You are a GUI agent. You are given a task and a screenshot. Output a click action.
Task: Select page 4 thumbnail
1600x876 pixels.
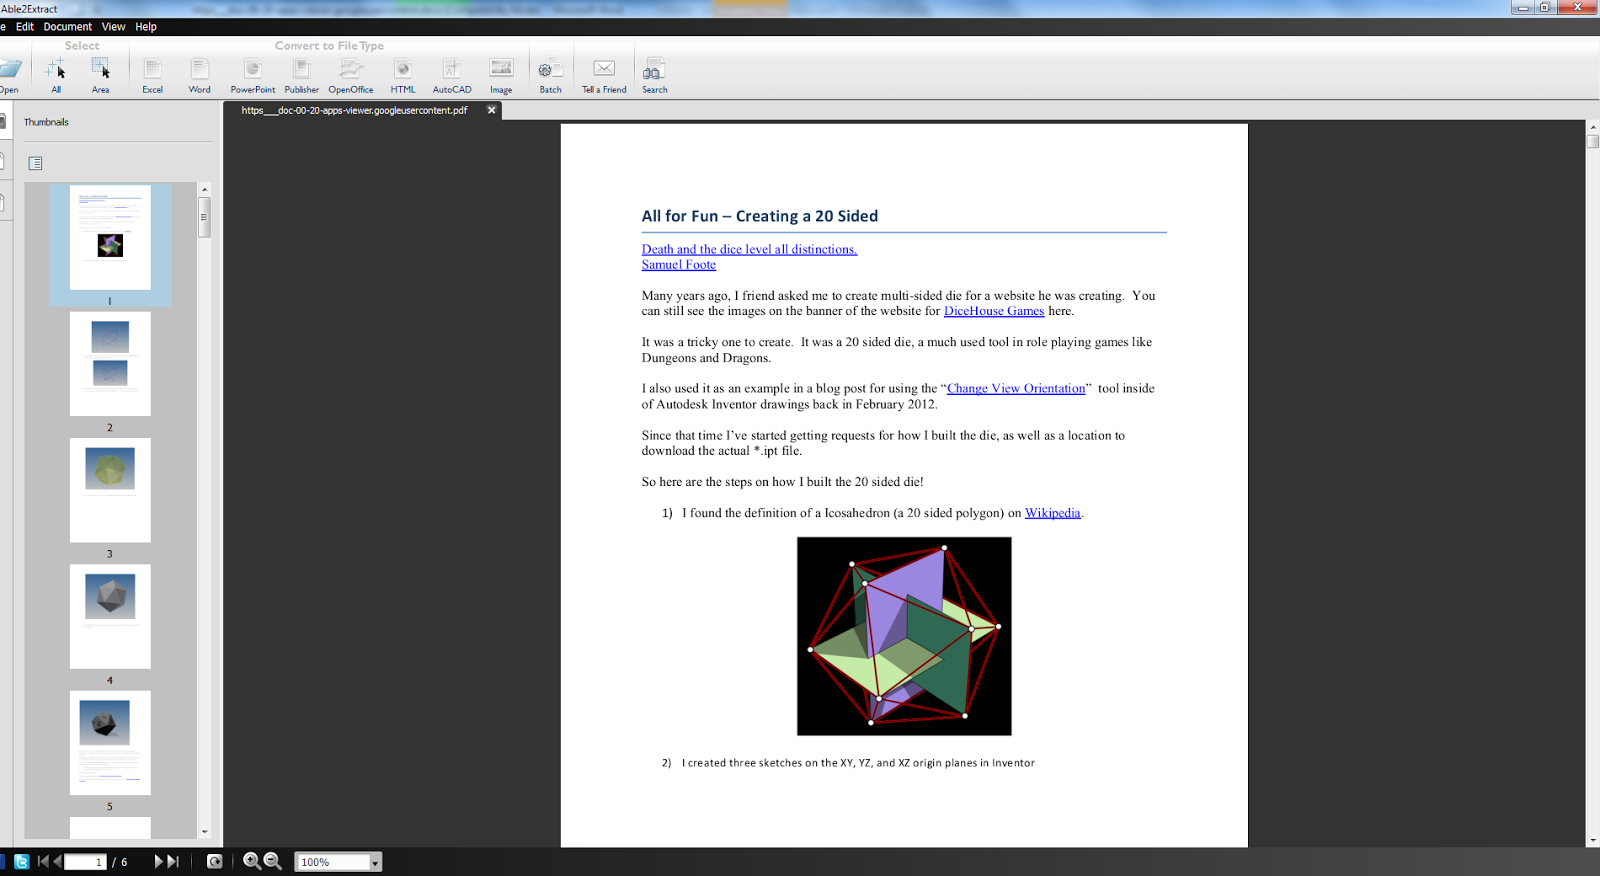click(110, 617)
